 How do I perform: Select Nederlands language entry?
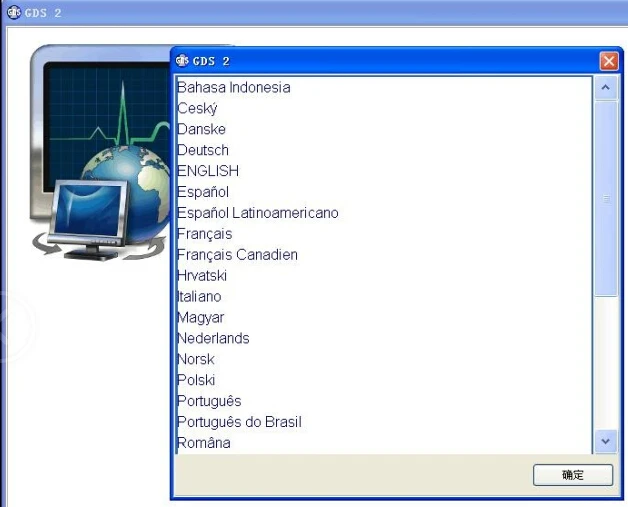point(384,338)
